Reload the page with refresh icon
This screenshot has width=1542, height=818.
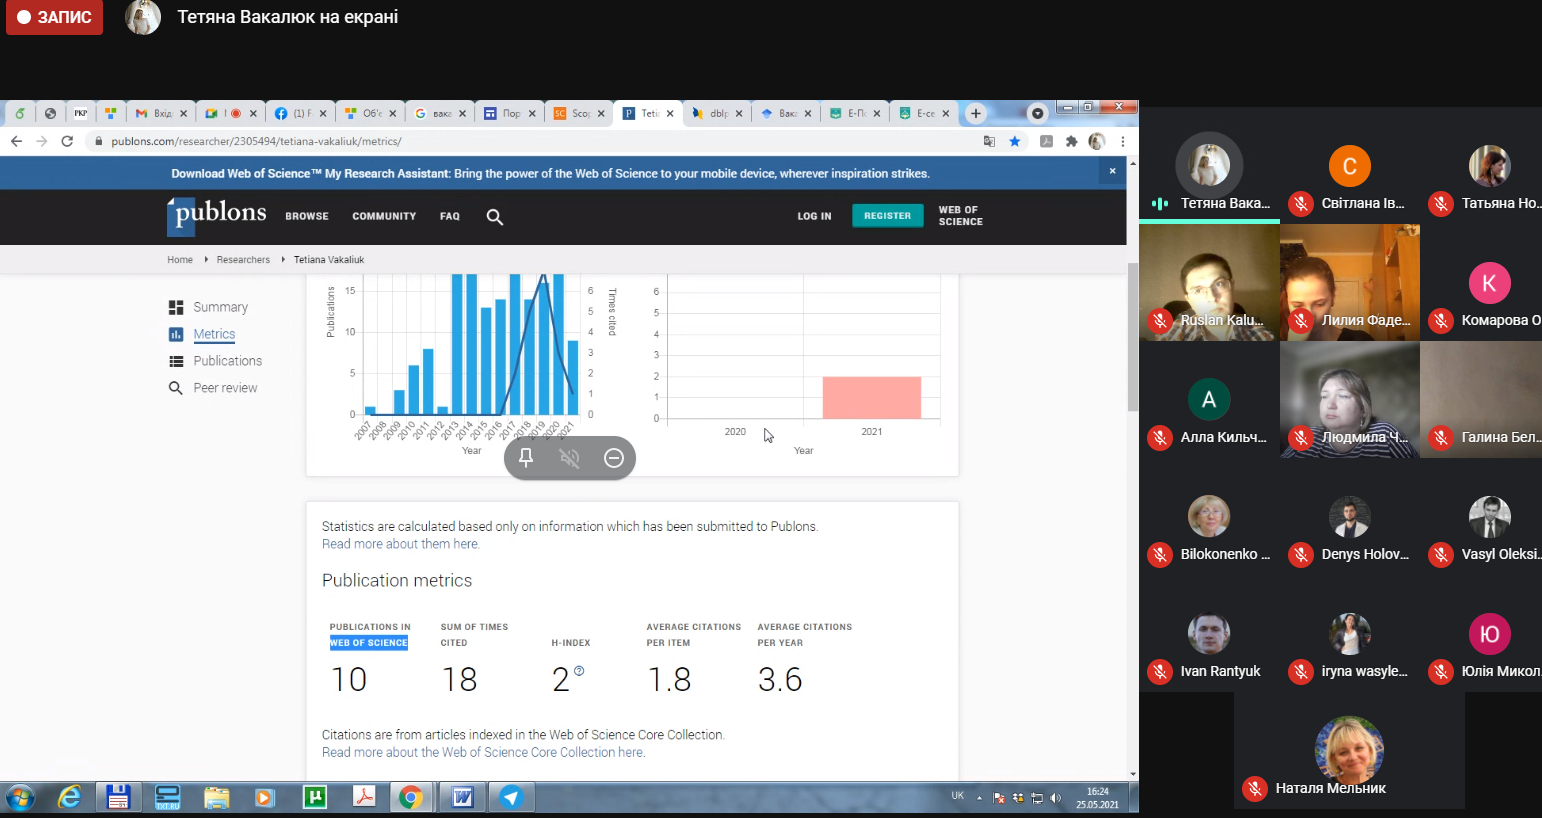click(x=67, y=141)
